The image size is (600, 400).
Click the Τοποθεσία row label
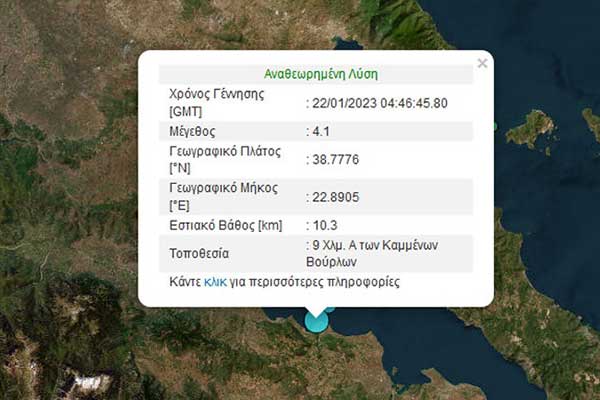pos(199,250)
